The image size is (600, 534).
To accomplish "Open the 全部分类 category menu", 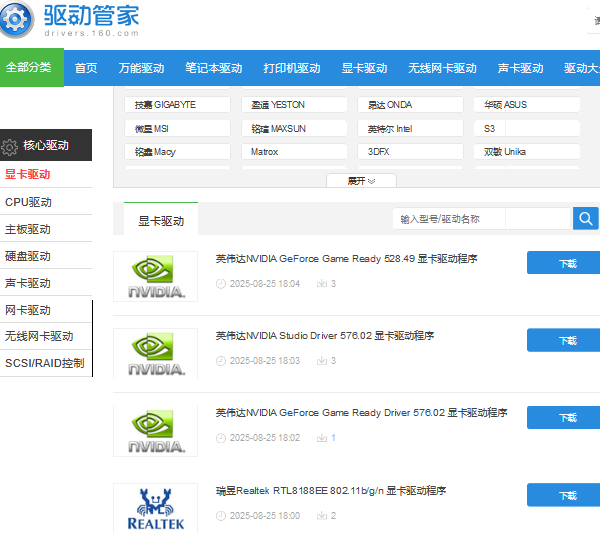I will tap(28, 68).
